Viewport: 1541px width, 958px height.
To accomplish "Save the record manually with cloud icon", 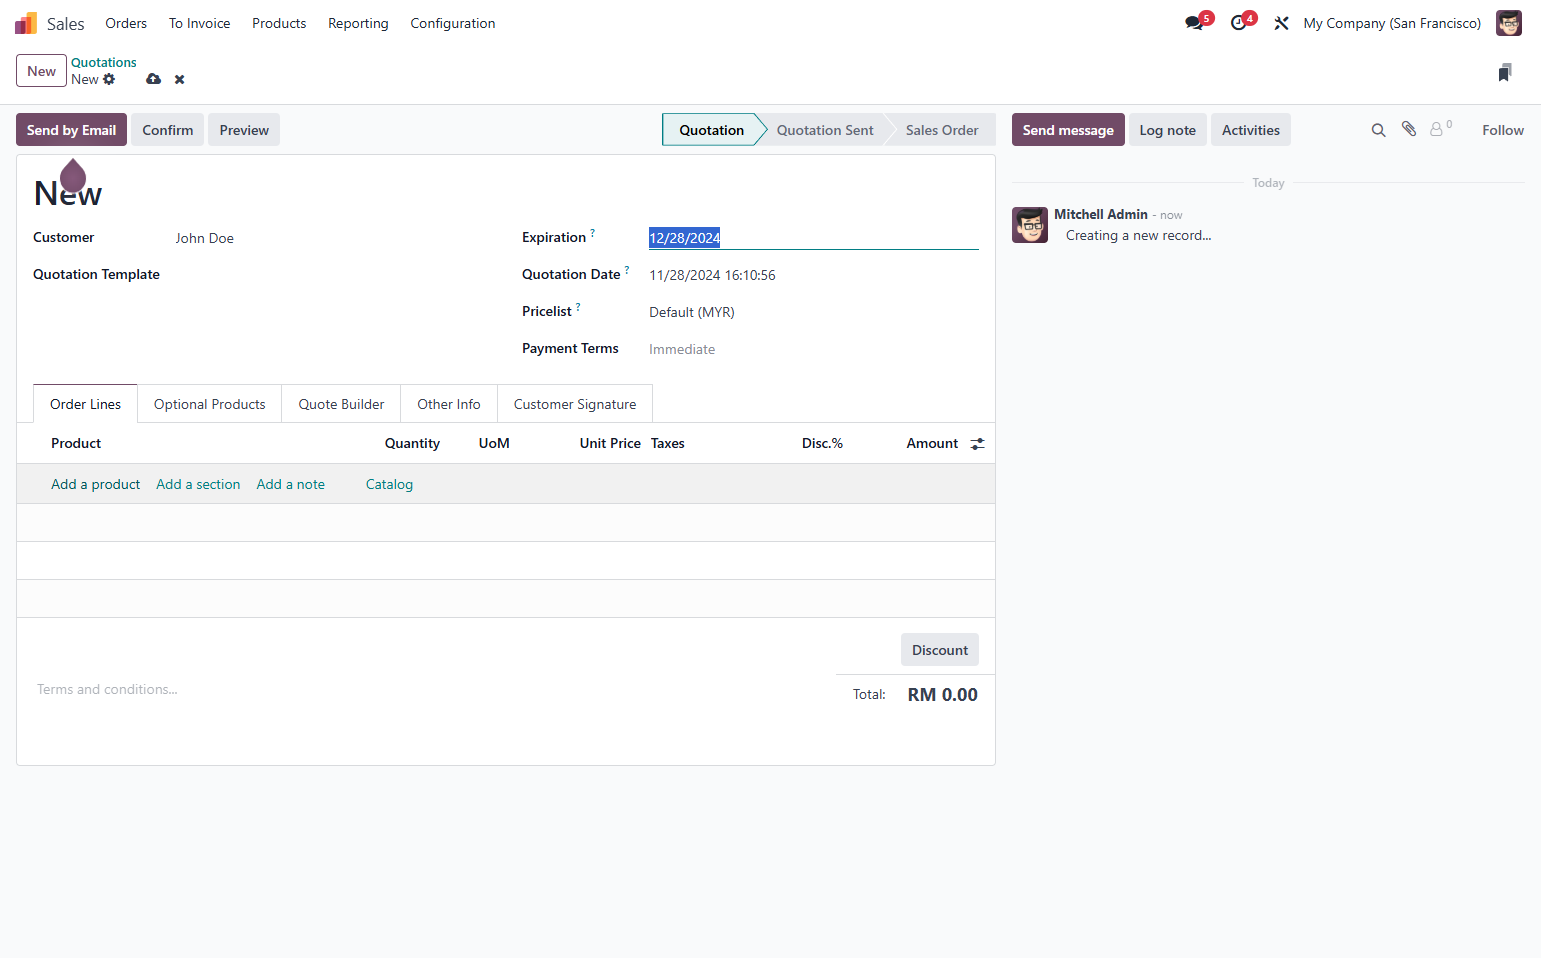I will click(153, 79).
